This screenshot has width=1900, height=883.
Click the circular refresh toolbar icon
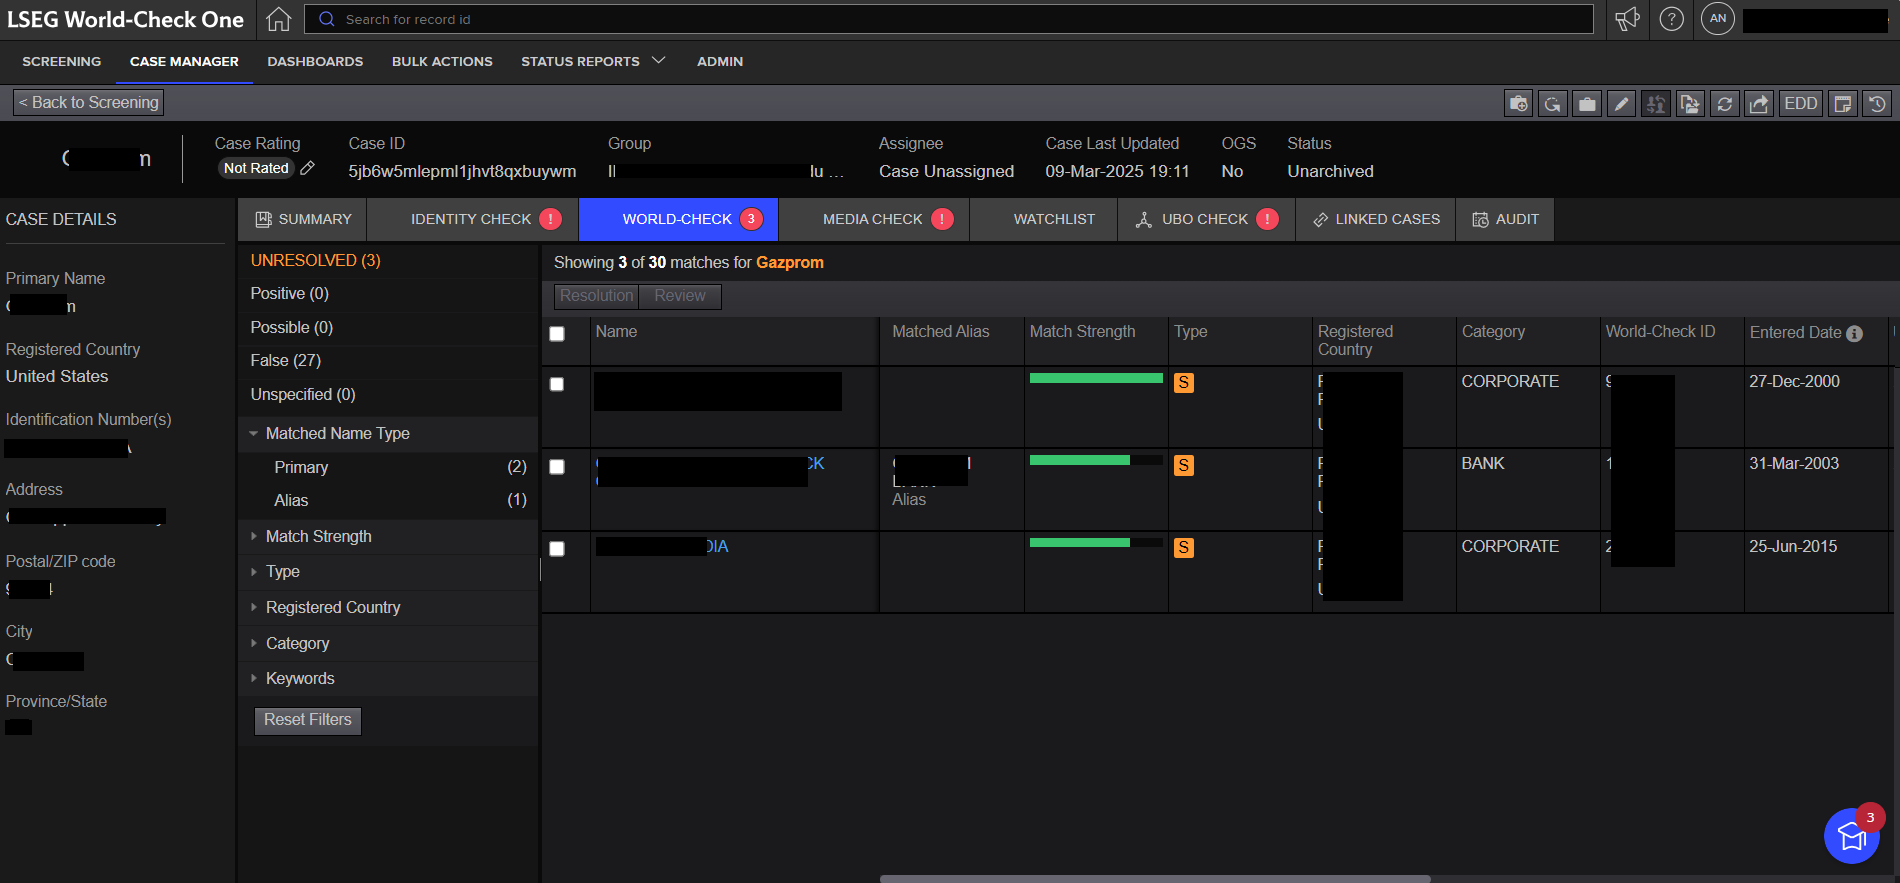(1725, 103)
